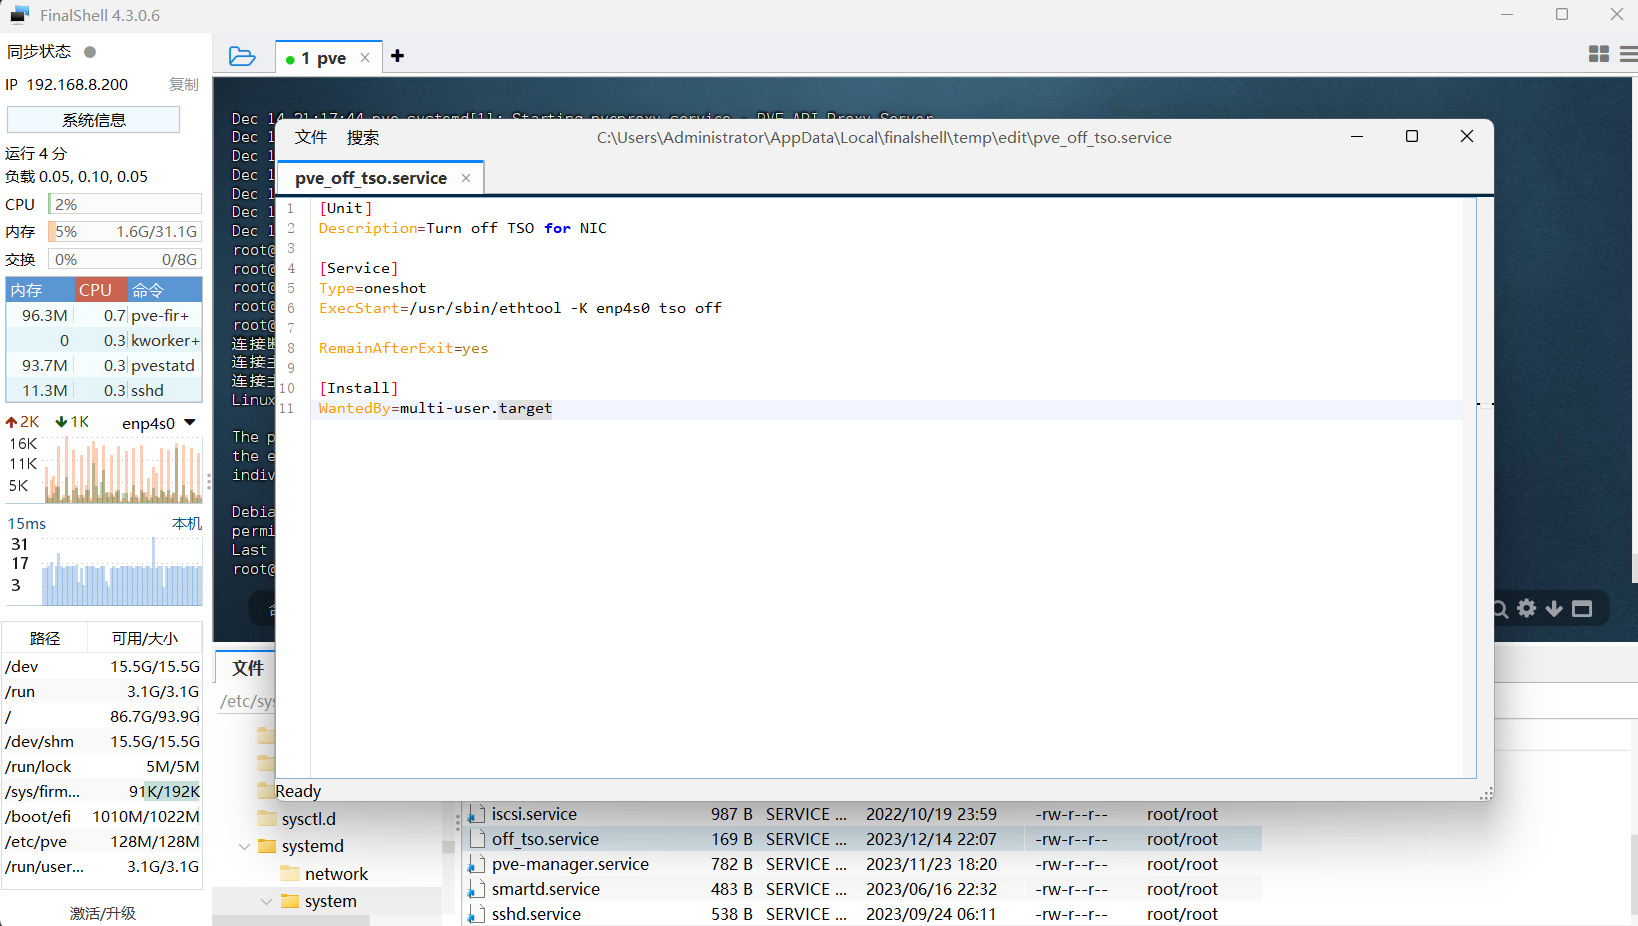Open terminal settings gear icon
Viewport: 1638px width, 926px height.
click(1526, 608)
